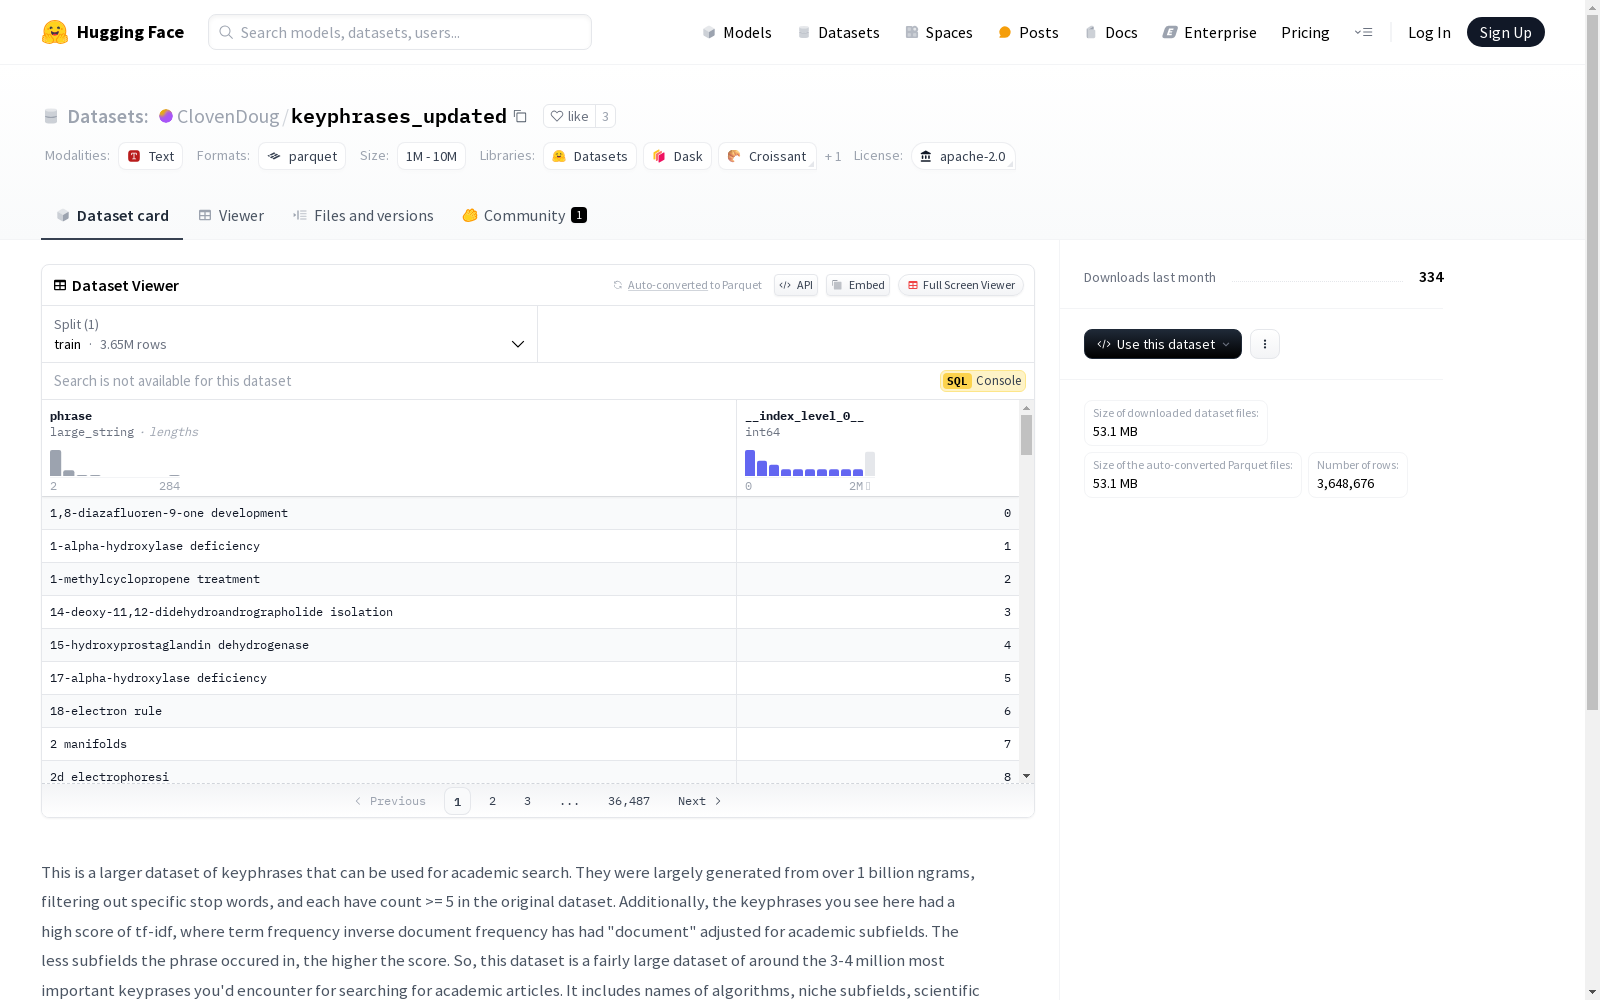
Task: Open the more options three-dot icon
Action: click(1265, 344)
